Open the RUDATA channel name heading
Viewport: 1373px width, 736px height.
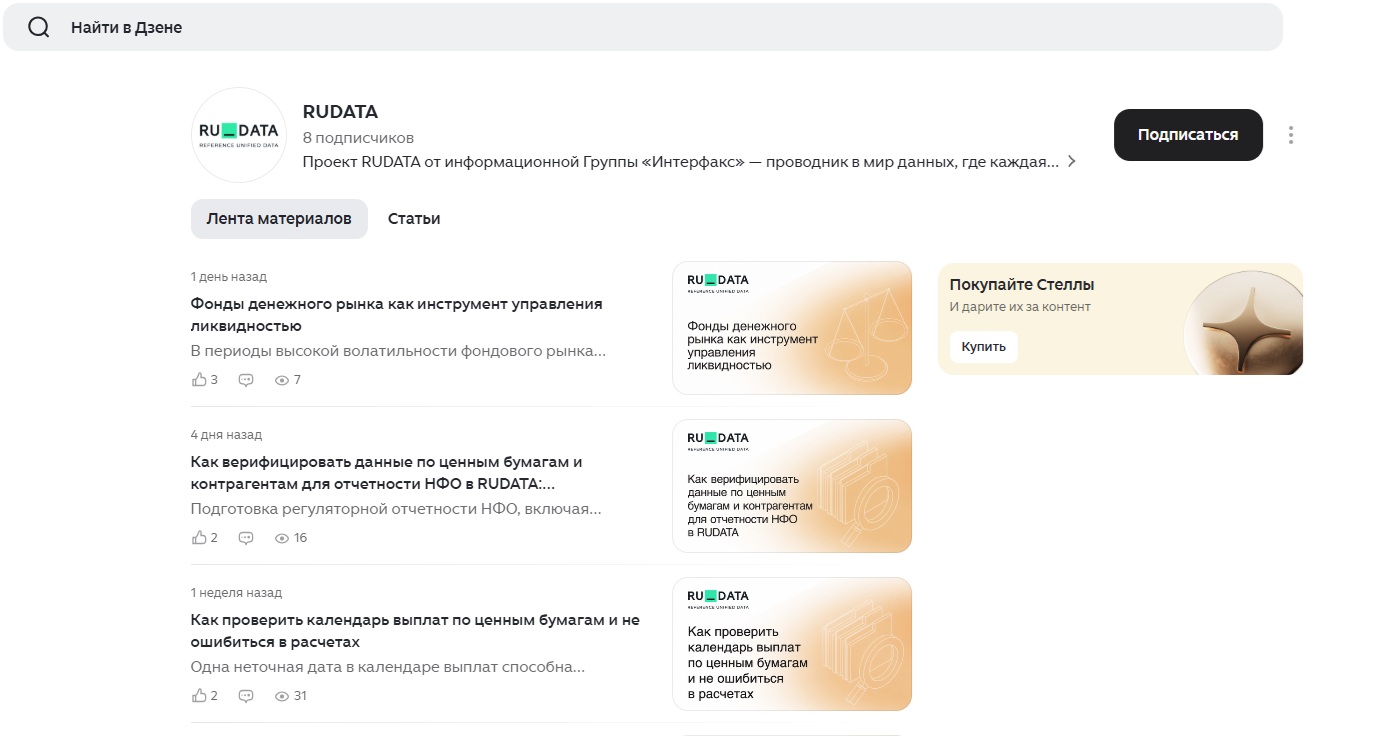(340, 112)
